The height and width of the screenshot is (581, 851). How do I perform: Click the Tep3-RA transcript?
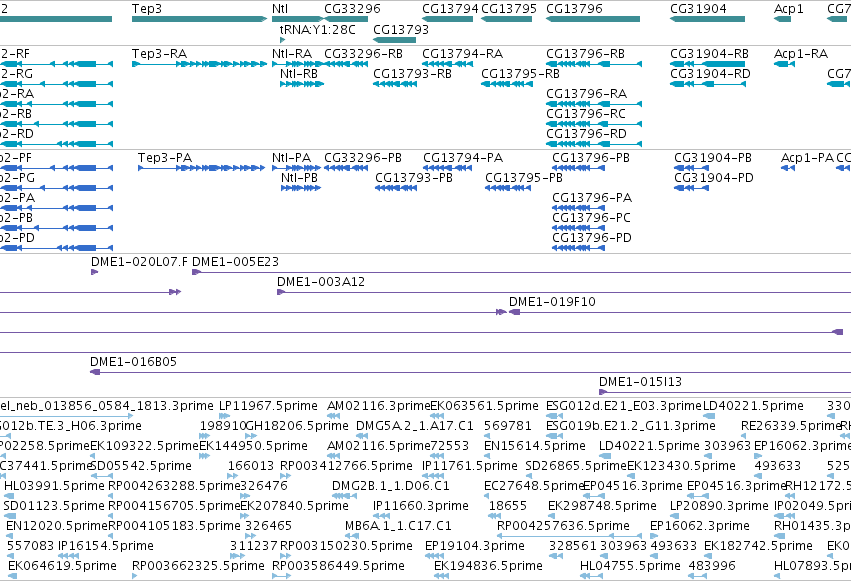(199, 64)
